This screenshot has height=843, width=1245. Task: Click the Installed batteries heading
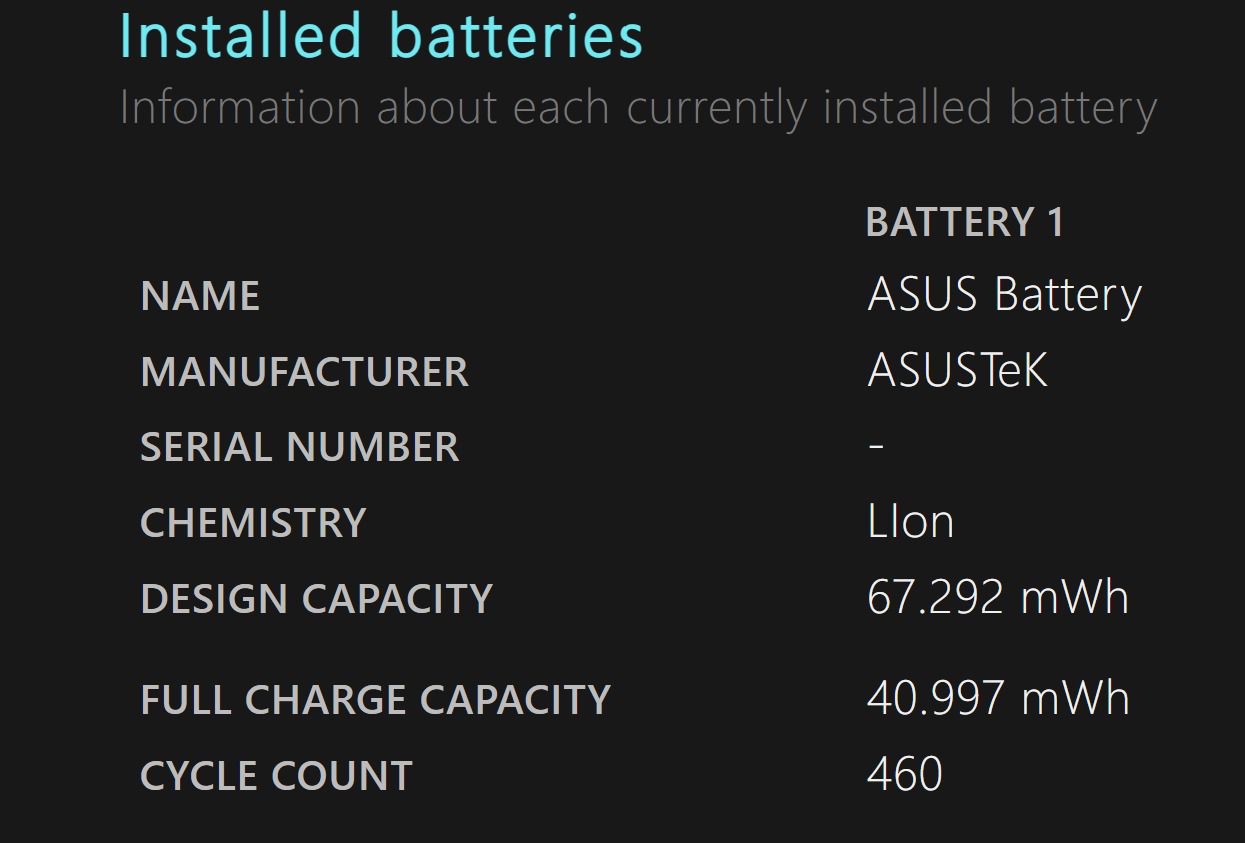point(381,36)
